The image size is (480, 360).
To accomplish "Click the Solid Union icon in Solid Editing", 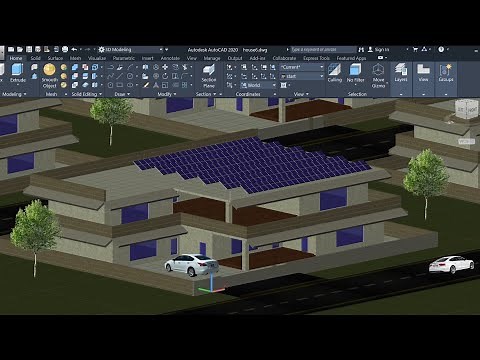I will click(x=75, y=67).
